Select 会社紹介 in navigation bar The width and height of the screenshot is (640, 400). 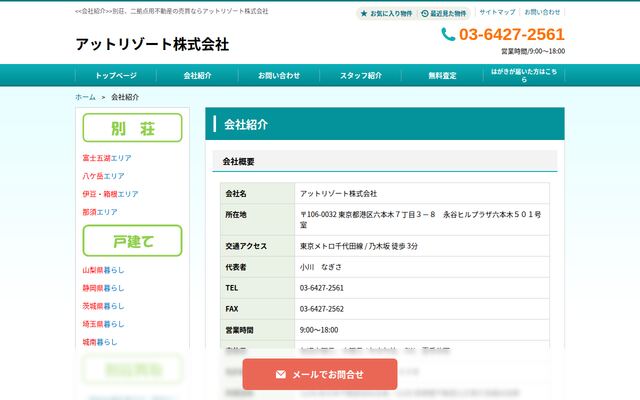point(198,76)
